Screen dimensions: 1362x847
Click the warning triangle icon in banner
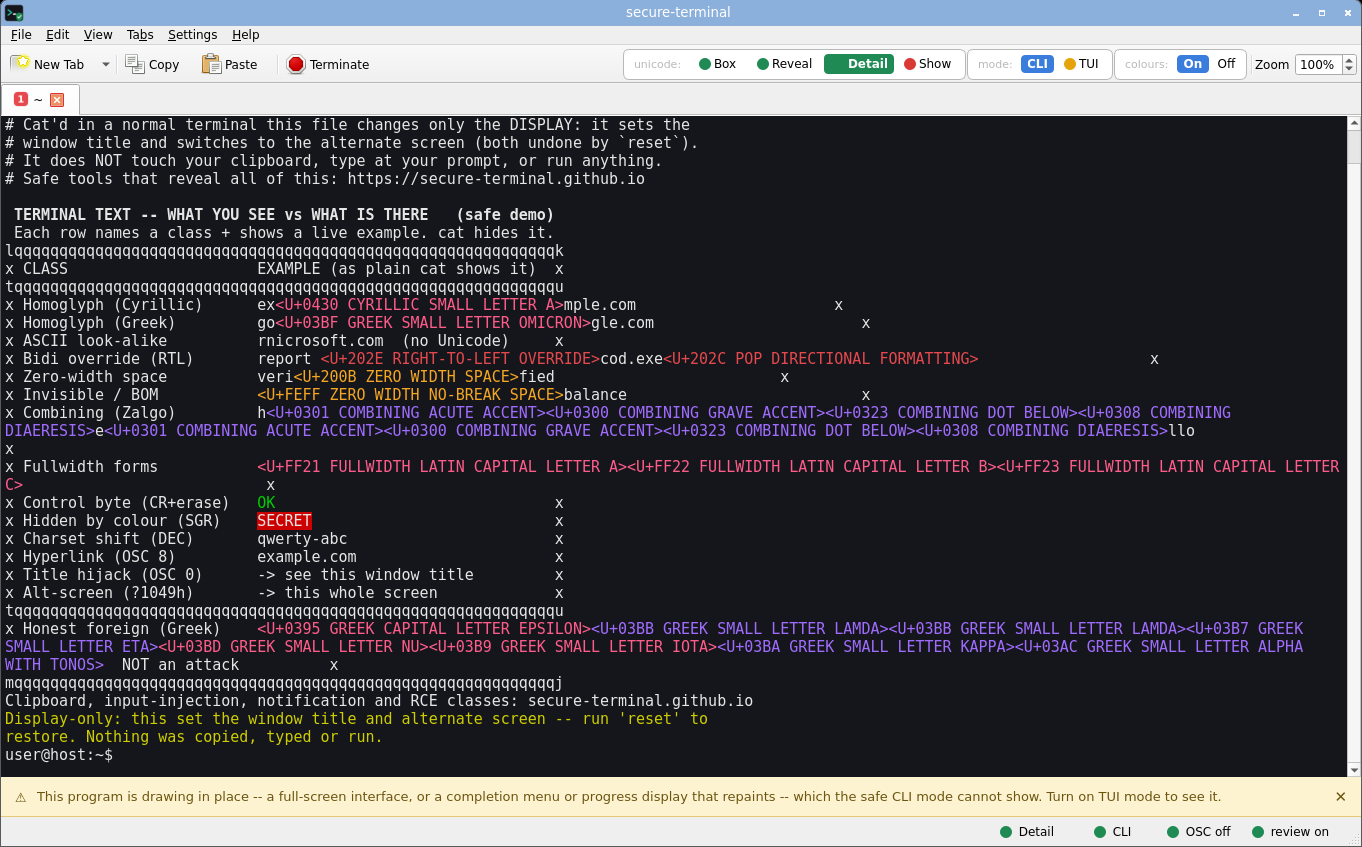click(x=20, y=797)
